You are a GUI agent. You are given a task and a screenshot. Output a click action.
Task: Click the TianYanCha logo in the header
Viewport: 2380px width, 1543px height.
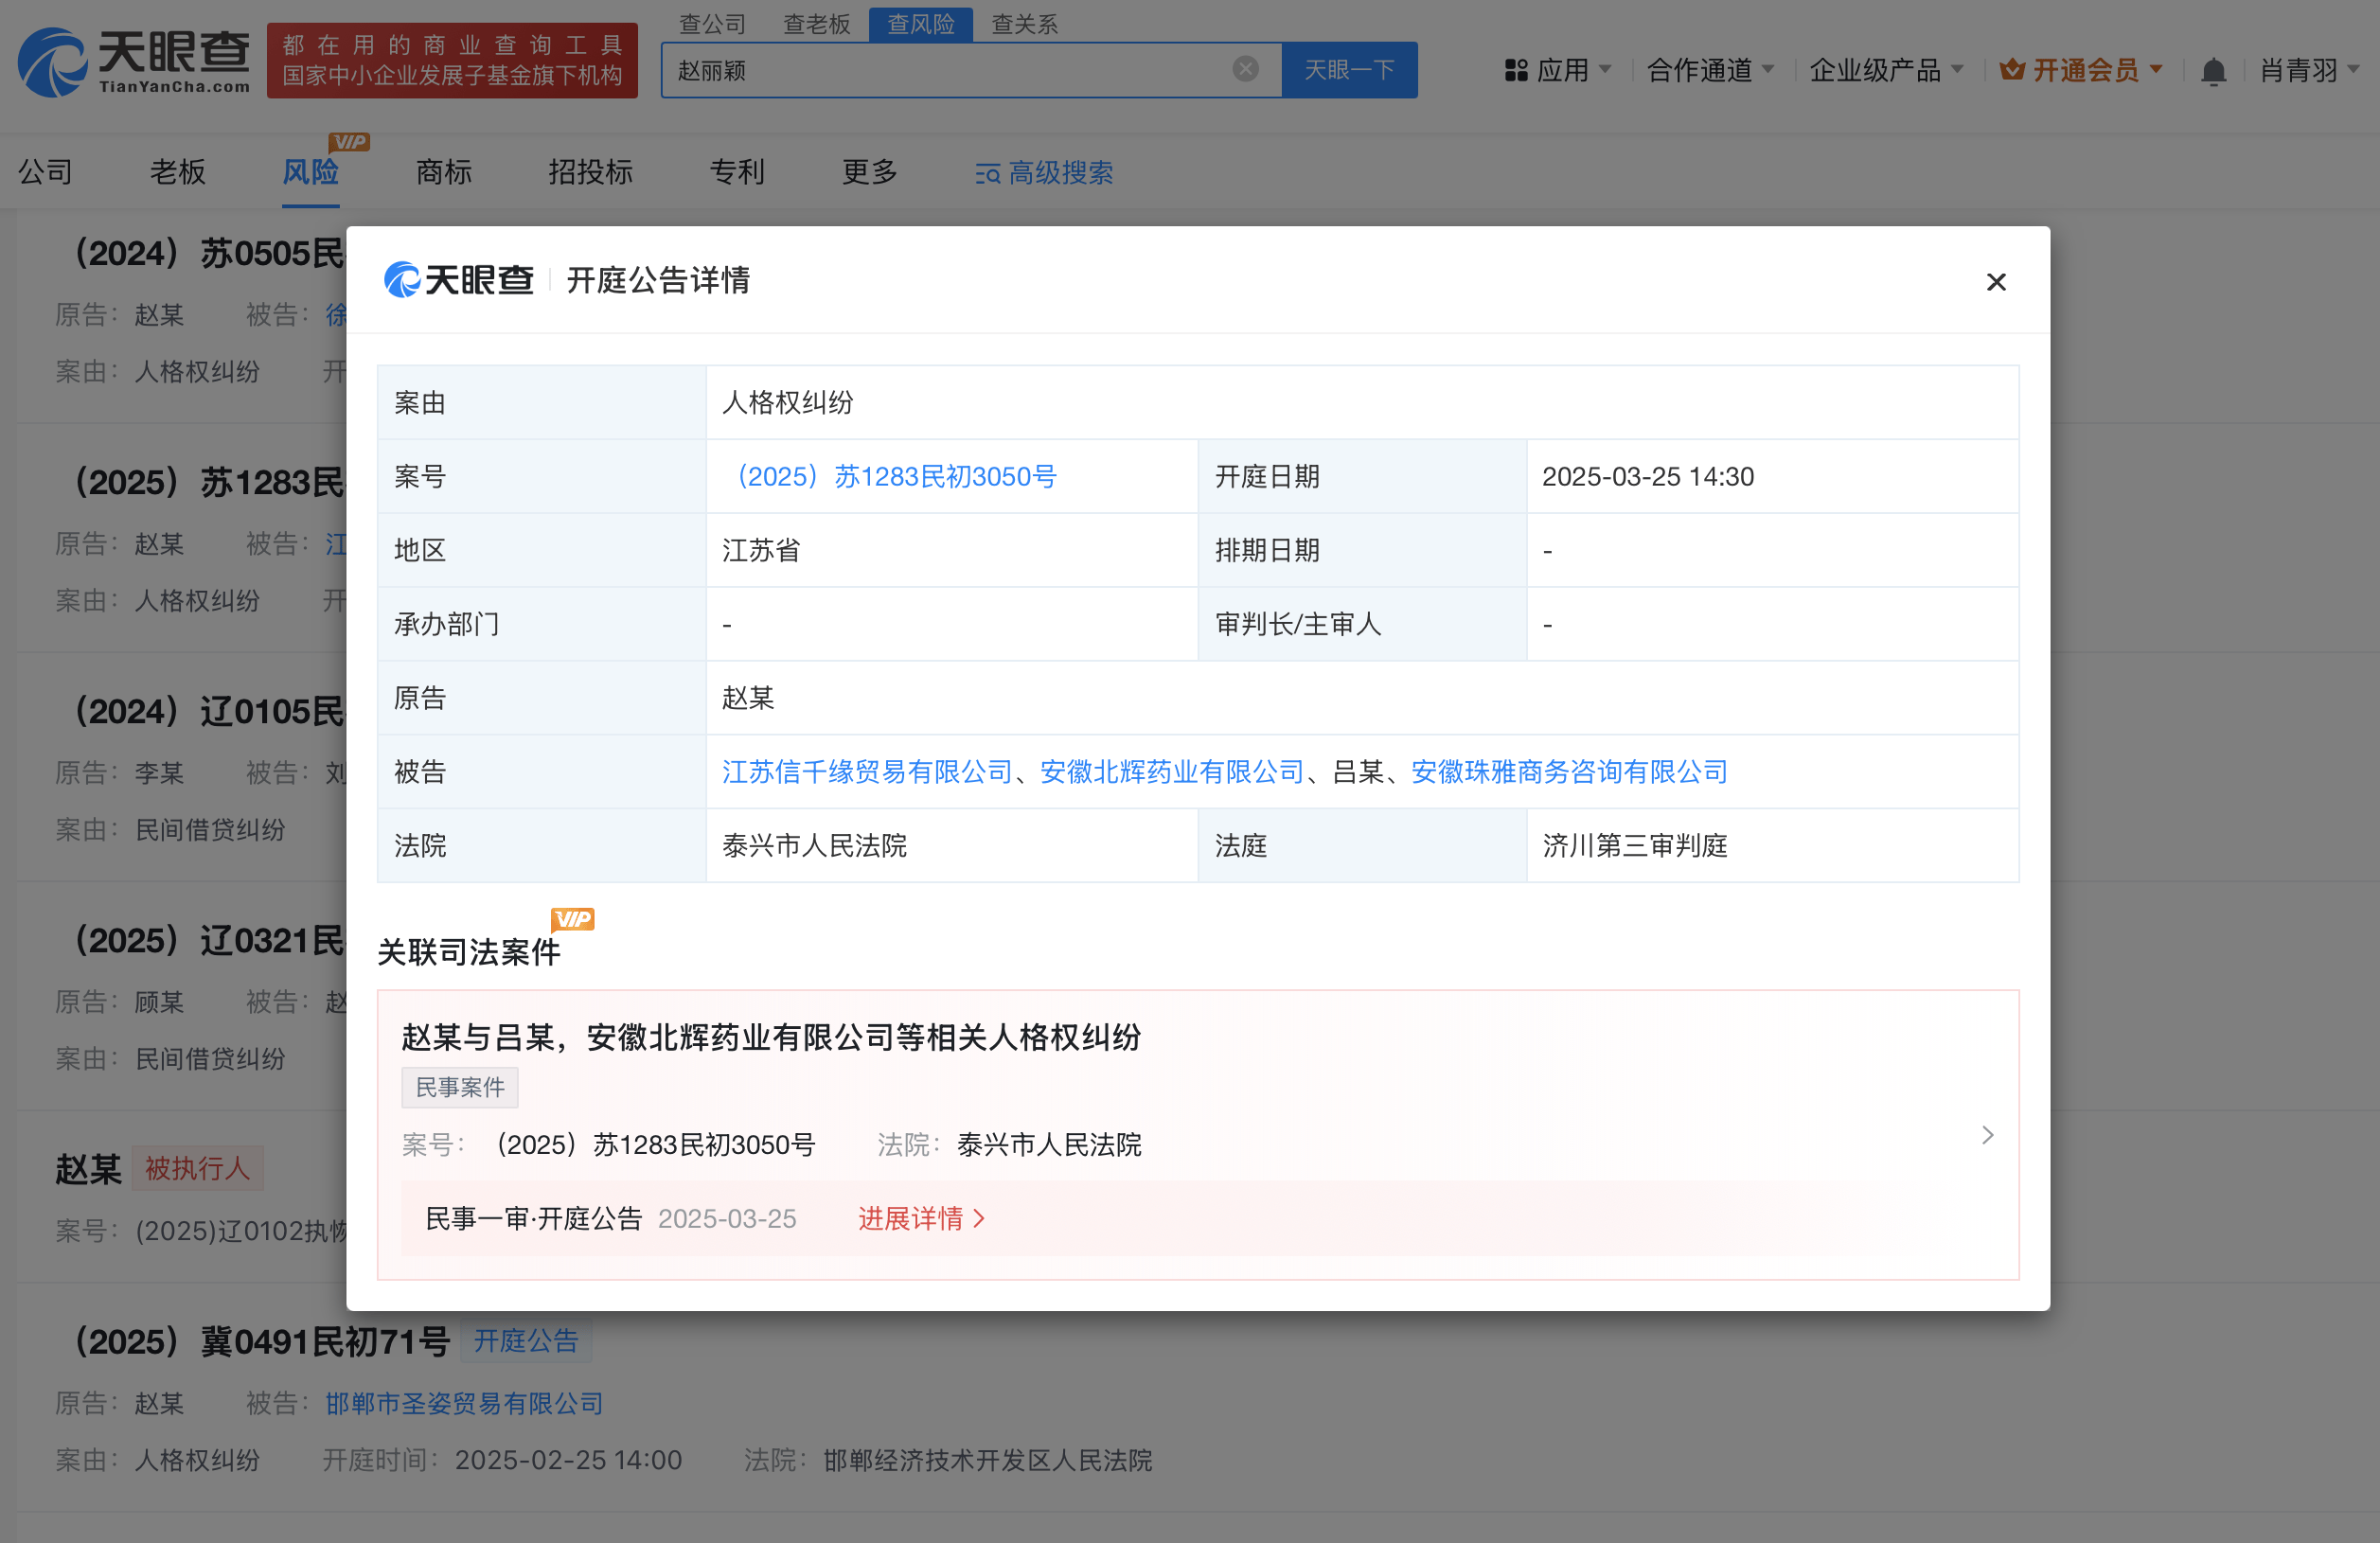[134, 63]
